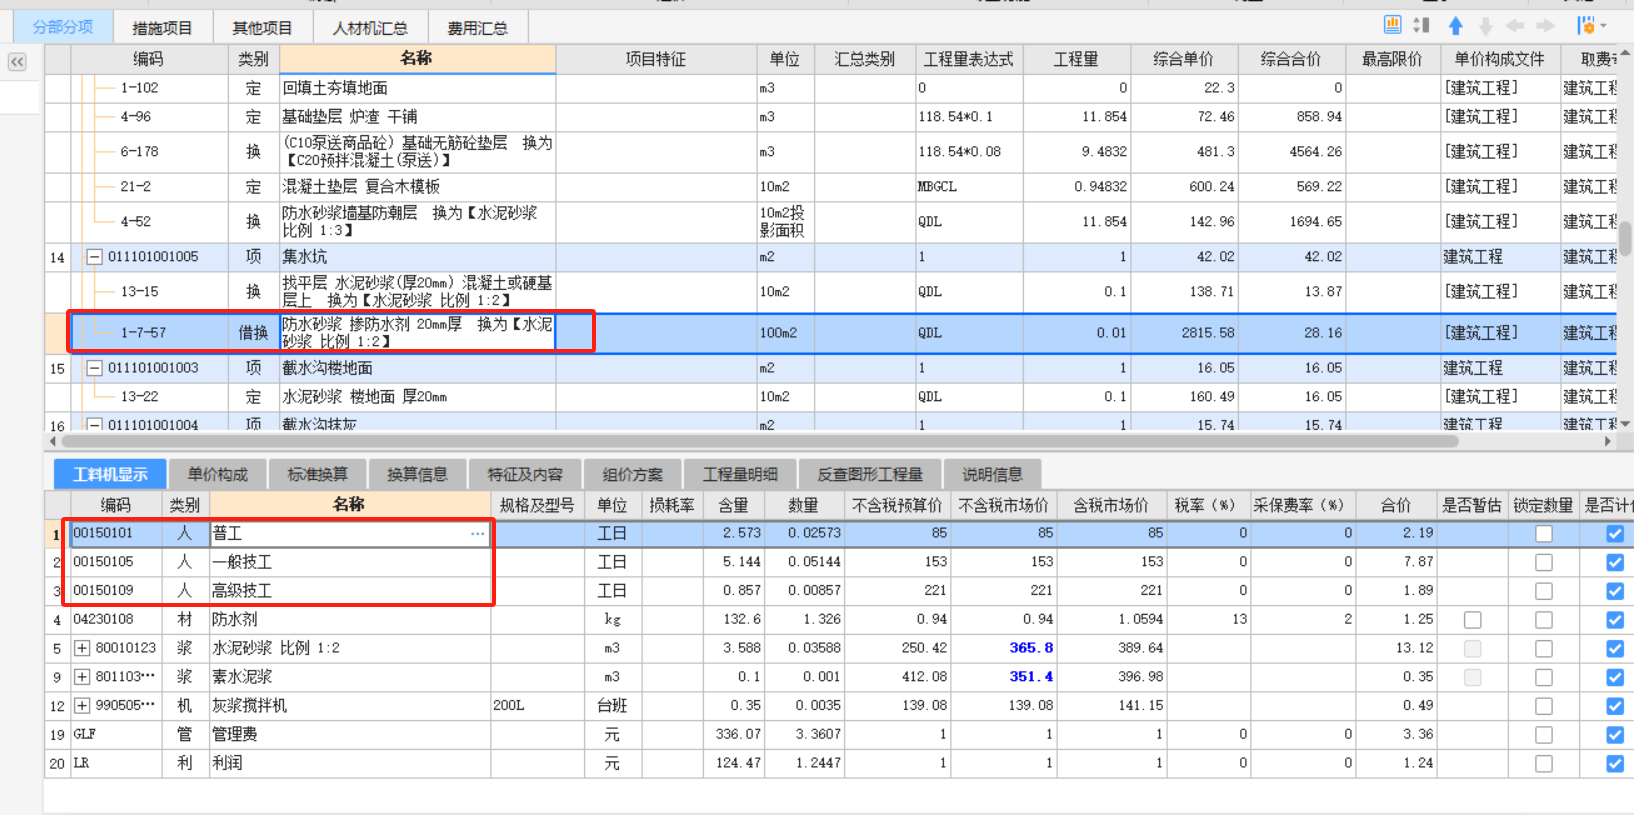This screenshot has width=1634, height=815.
Task: Click the grey move-left arrow icon
Action: [x=1516, y=26]
